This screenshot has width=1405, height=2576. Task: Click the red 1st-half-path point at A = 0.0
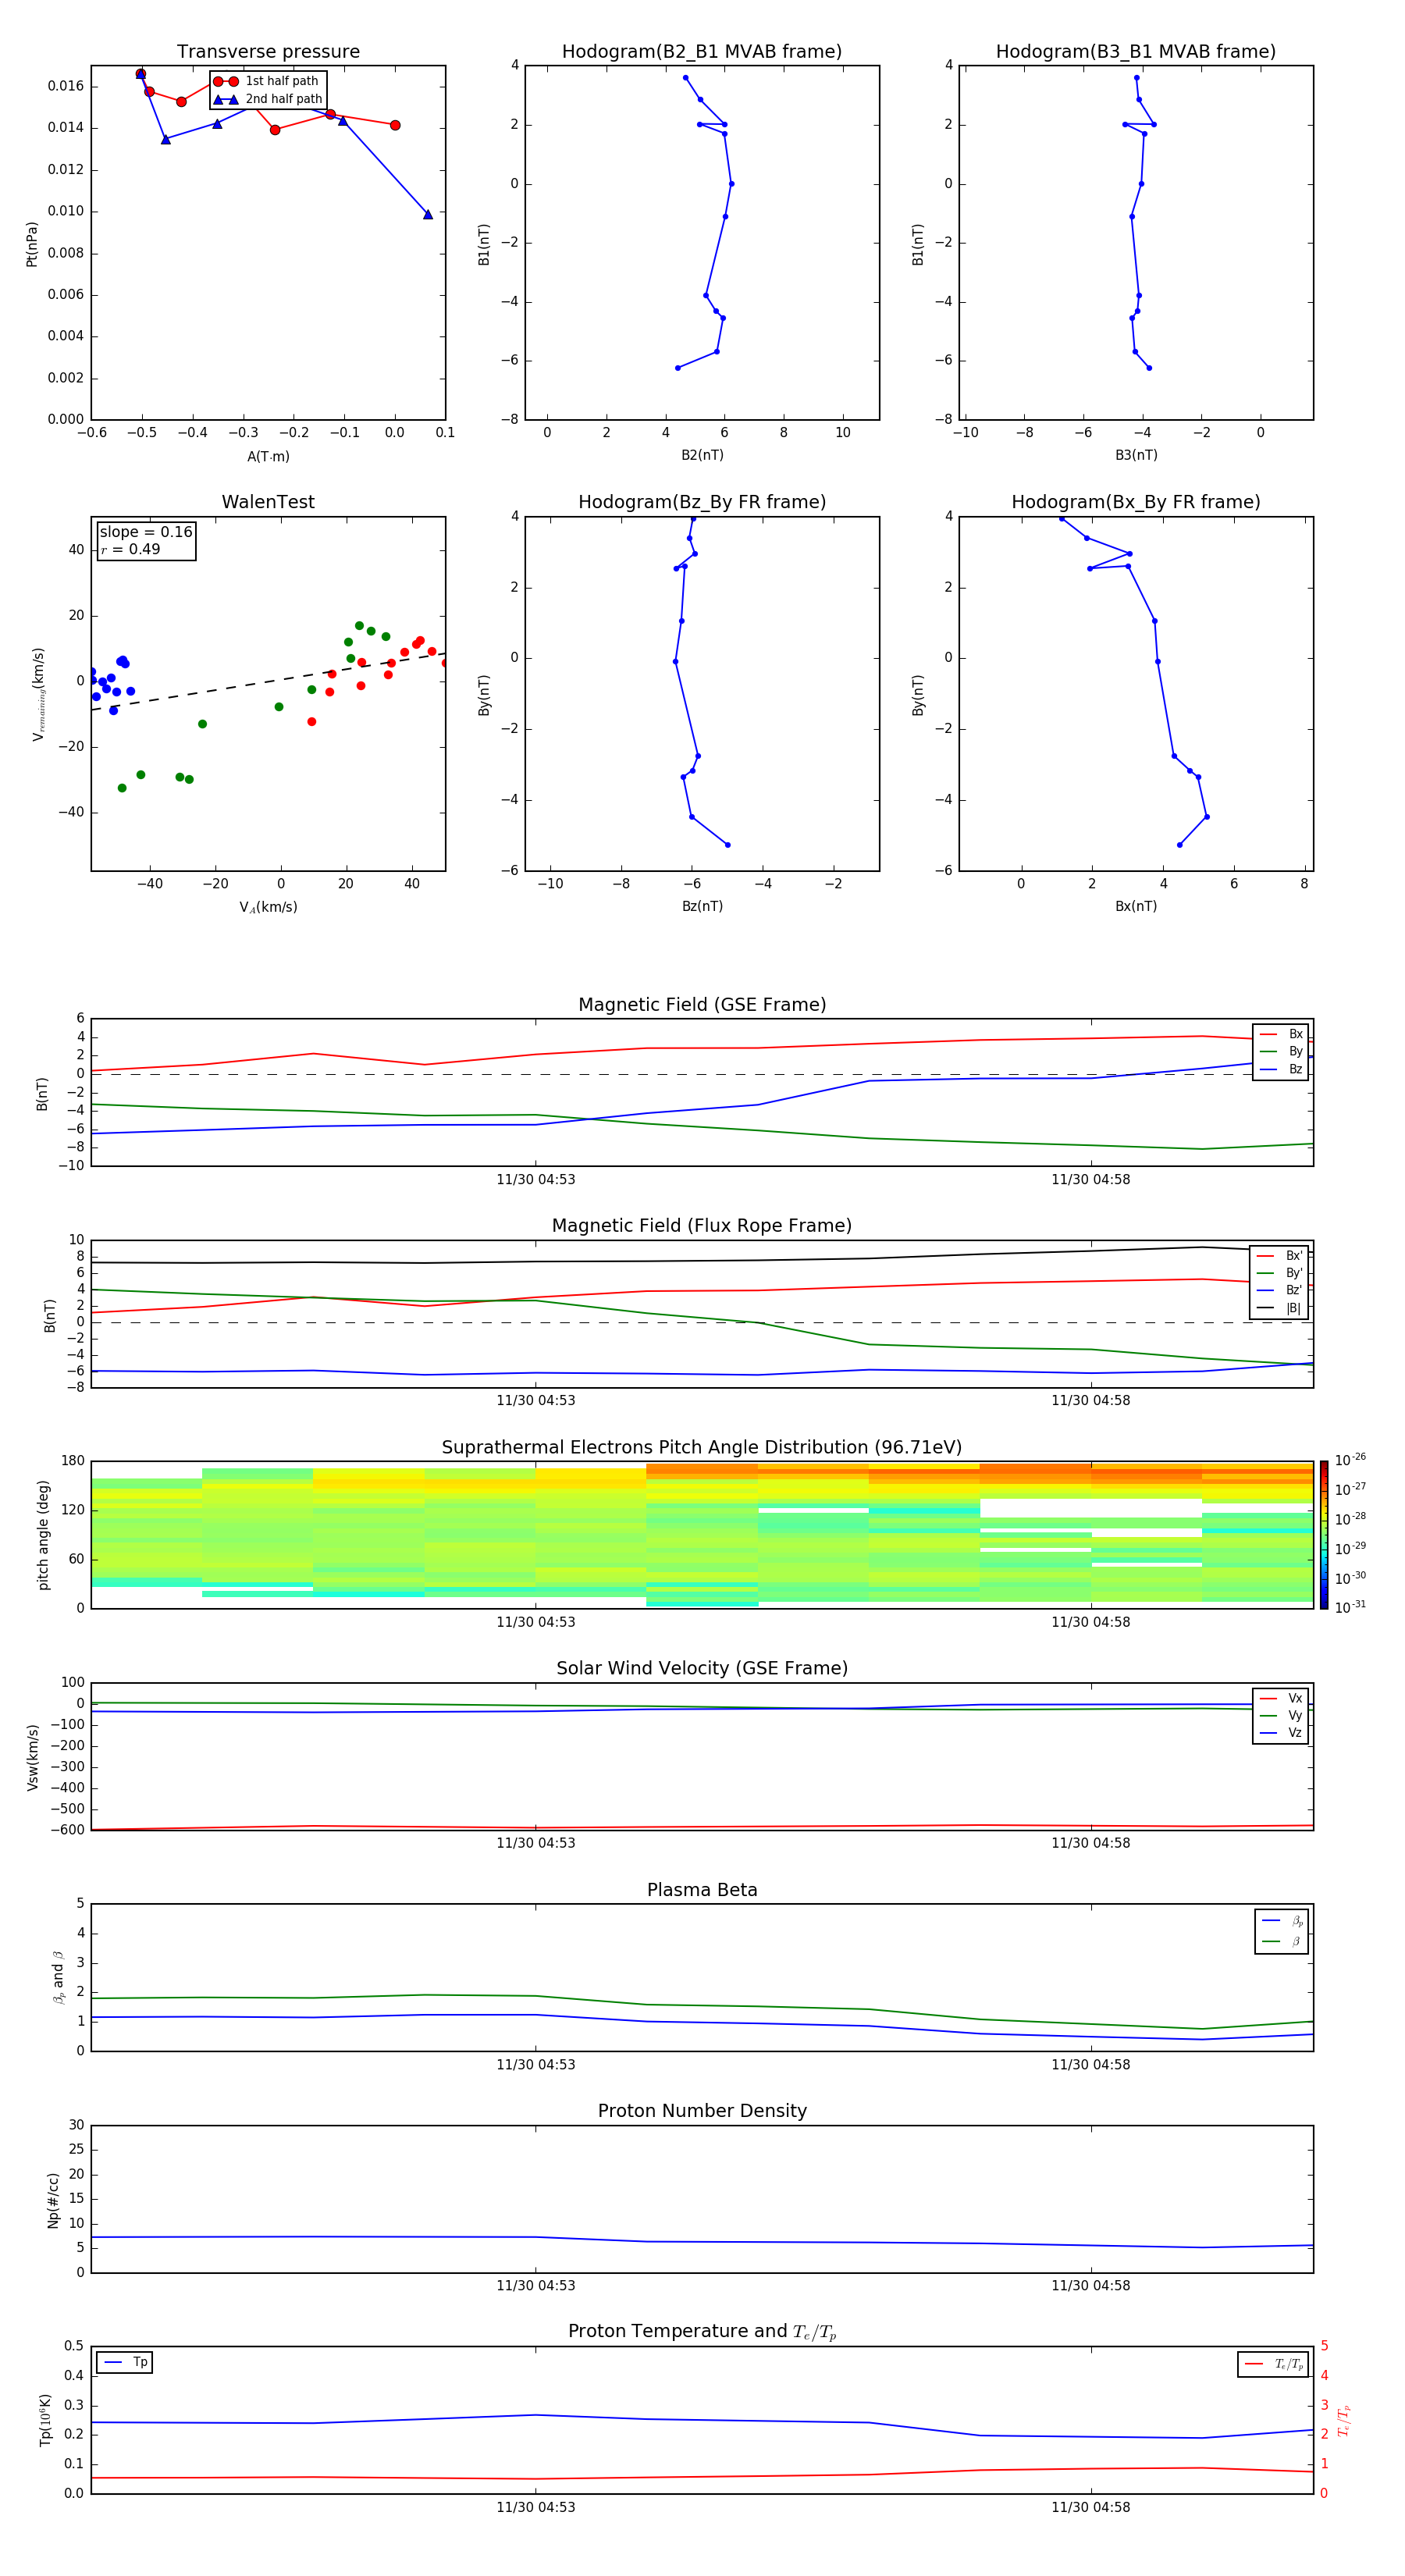pyautogui.click(x=395, y=125)
